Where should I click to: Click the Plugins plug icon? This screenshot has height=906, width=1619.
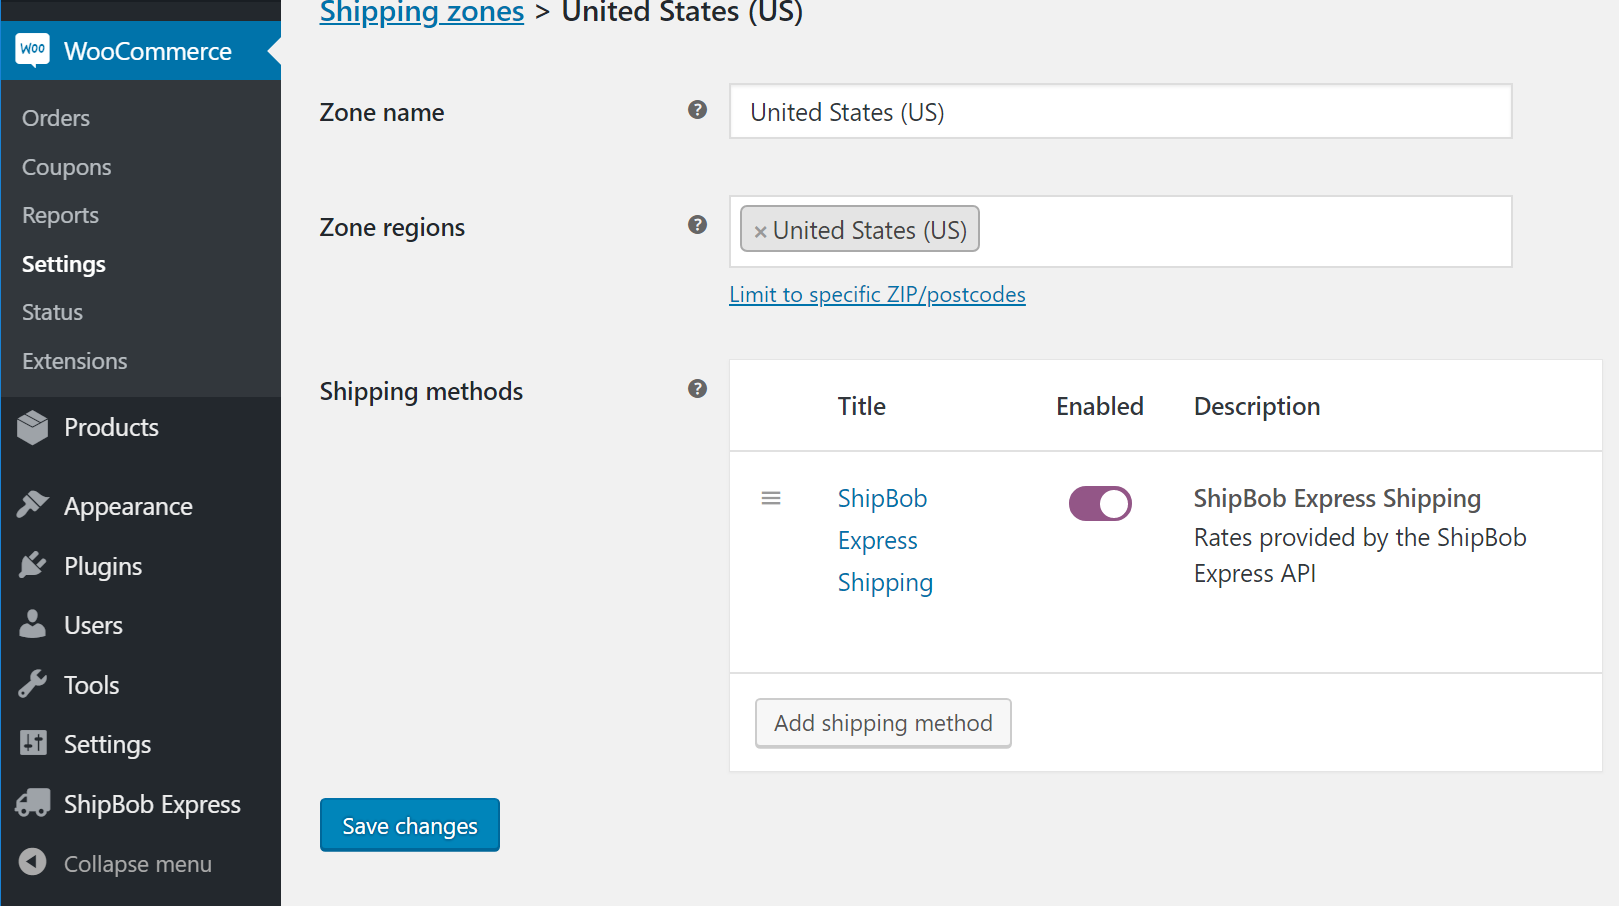click(x=33, y=565)
